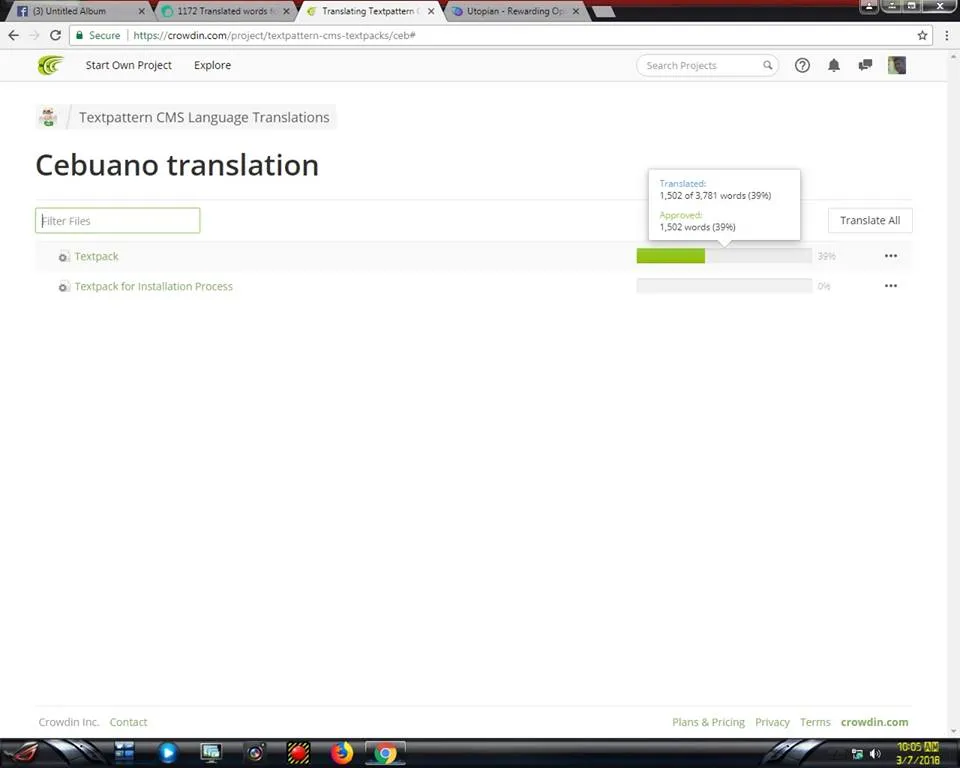Image resolution: width=960 pixels, height=768 pixels.
Task: Open the Contact footer link
Action: coord(129,722)
